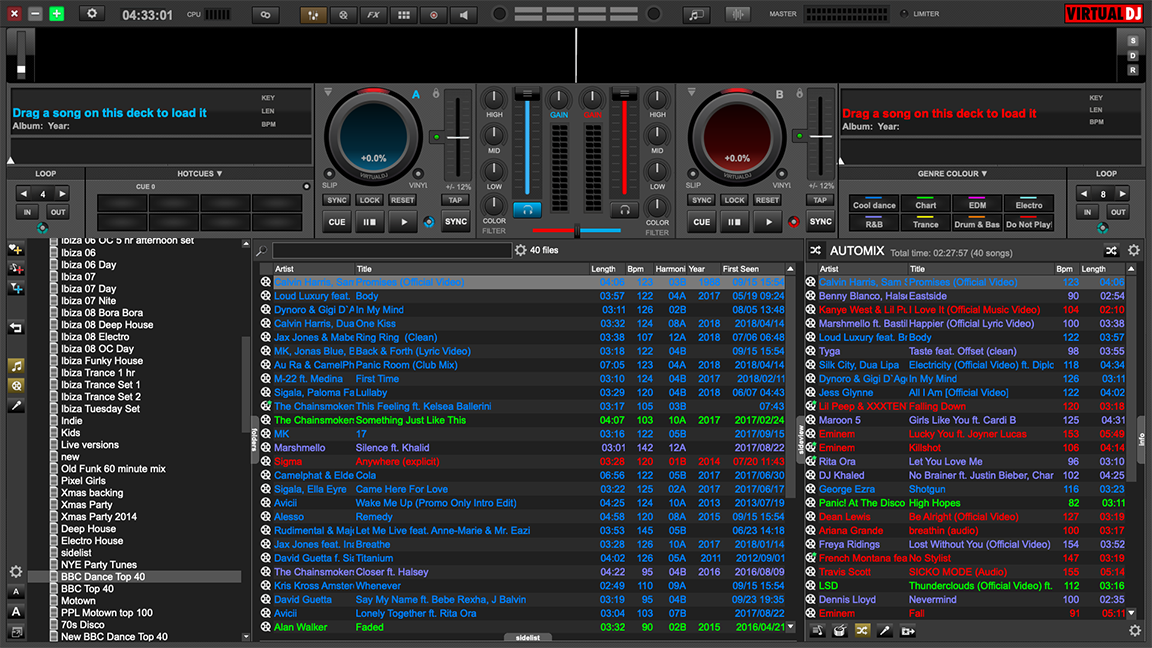
Task: Decrease deck B loop length arrow
Action: [1084, 194]
